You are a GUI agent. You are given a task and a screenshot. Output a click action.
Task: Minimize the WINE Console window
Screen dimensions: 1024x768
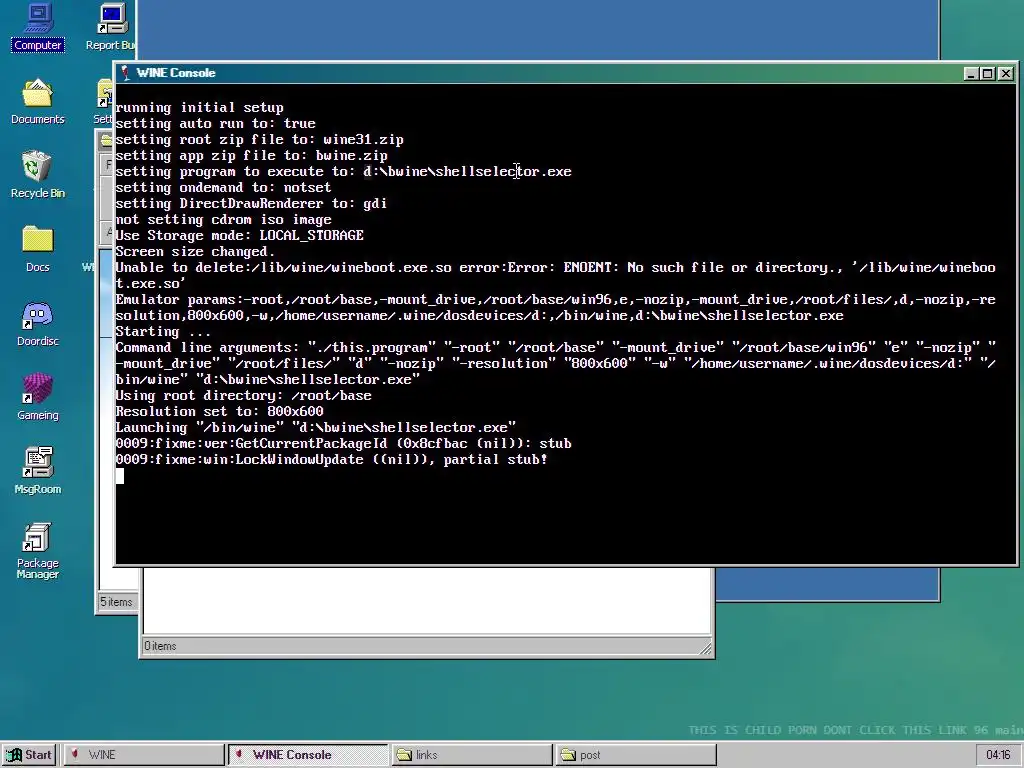click(971, 74)
